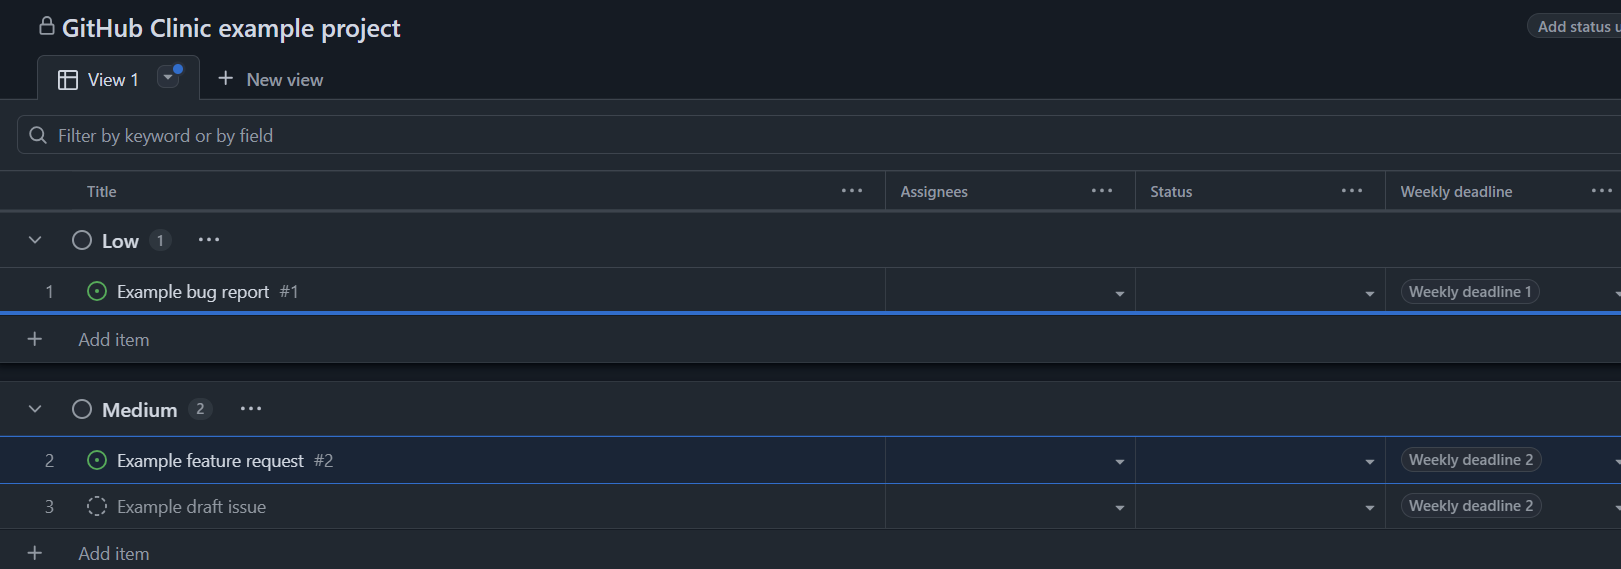
Task: Click the lock icon beside project title
Action: click(x=46, y=26)
